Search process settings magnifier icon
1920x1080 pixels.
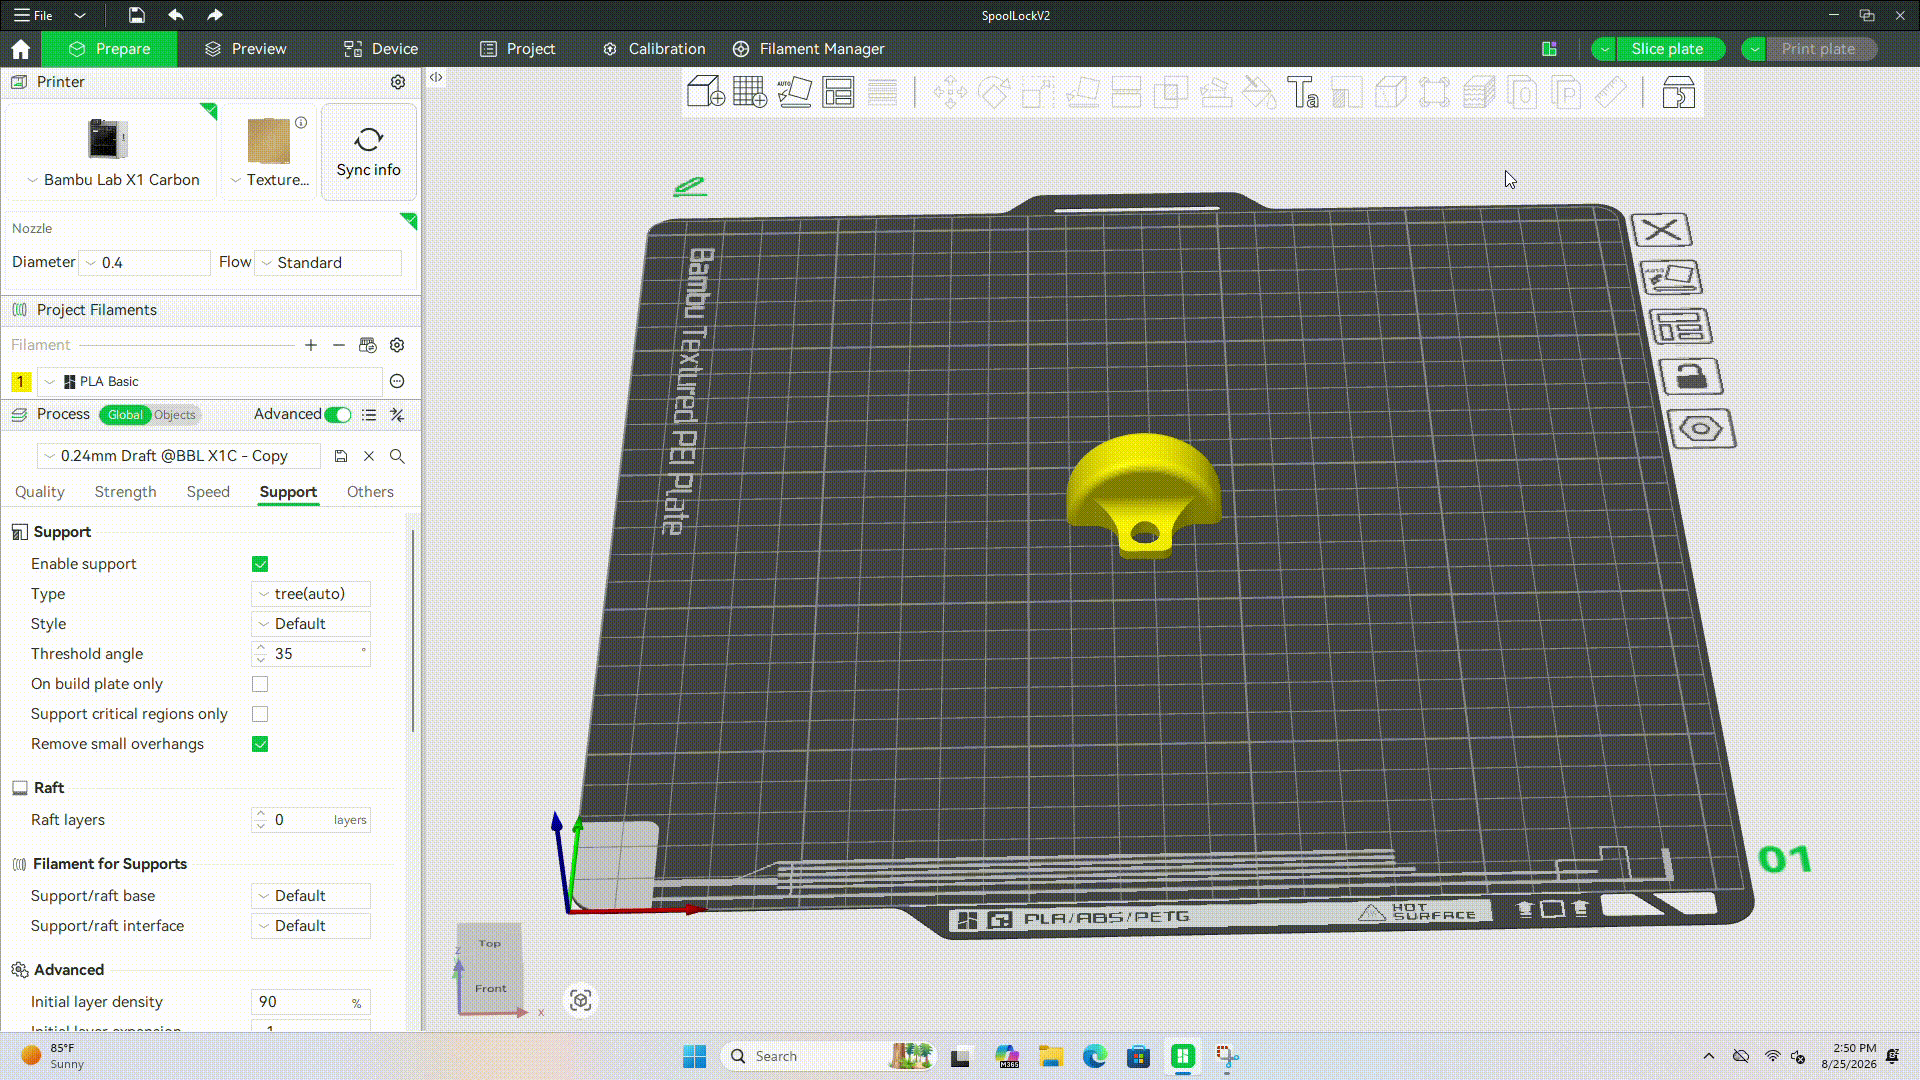397,456
